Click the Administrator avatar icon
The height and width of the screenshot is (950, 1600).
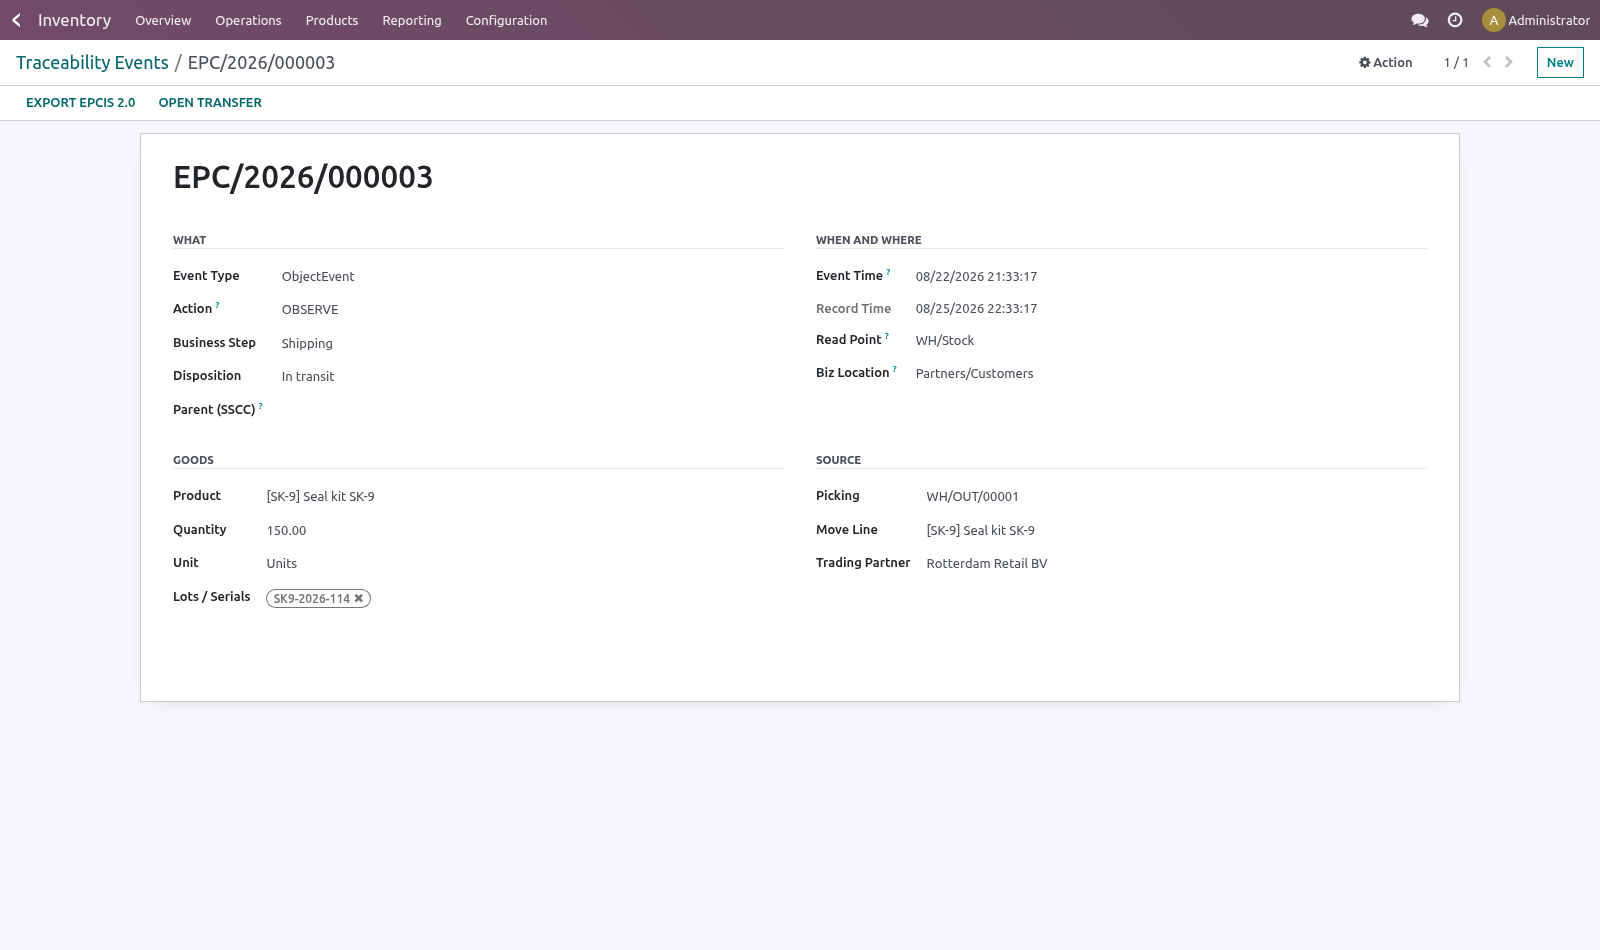[x=1493, y=20]
